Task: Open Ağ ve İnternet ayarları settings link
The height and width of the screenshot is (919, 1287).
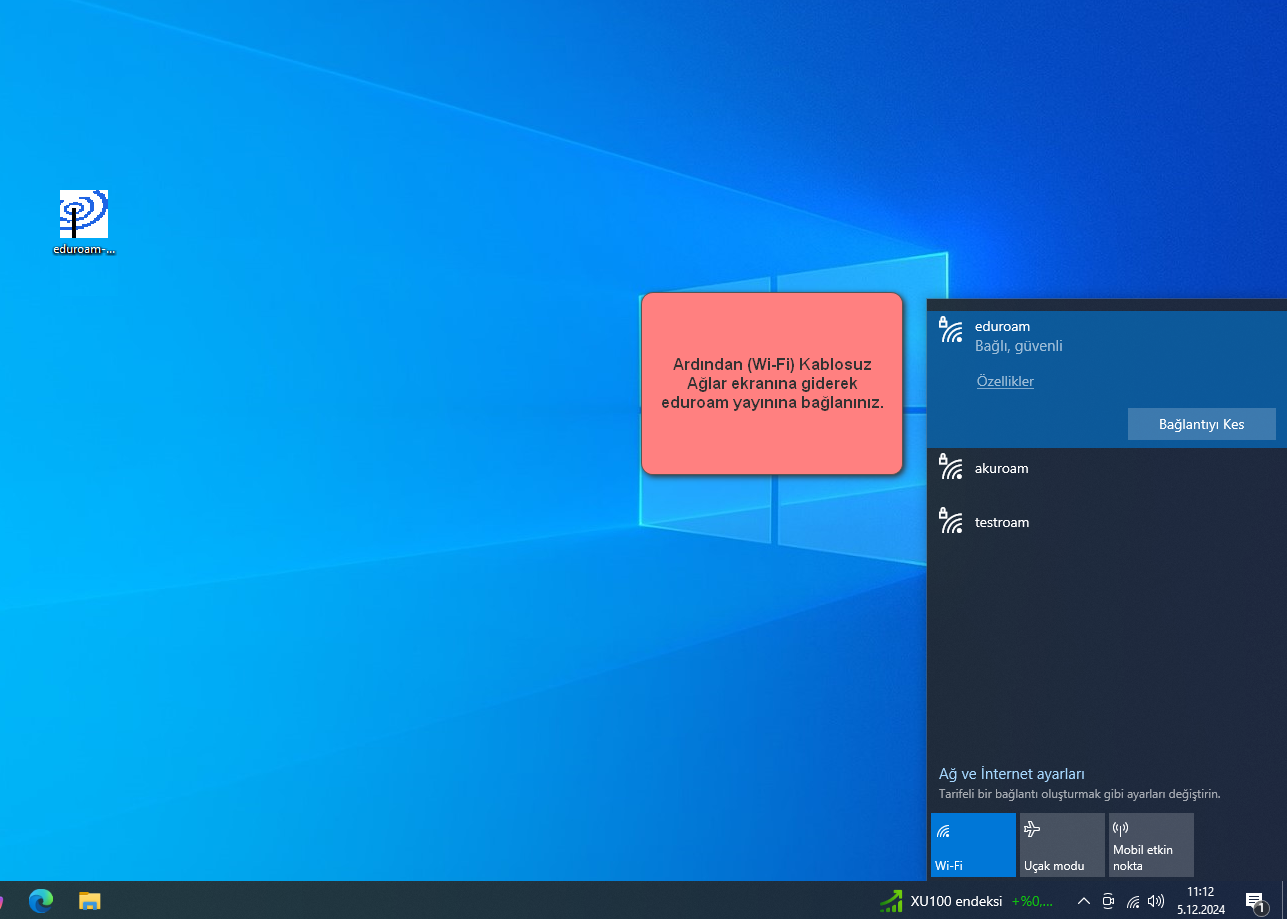Action: tap(1011, 774)
